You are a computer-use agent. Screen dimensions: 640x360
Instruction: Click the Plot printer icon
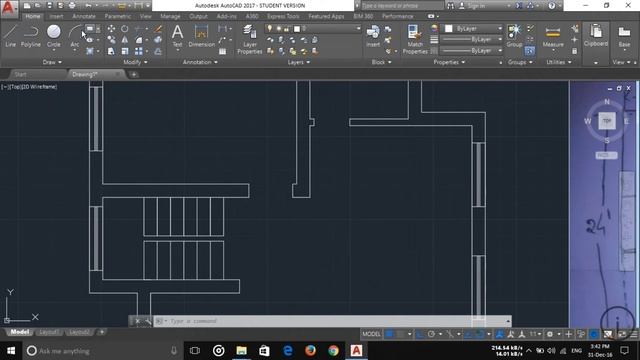point(72,6)
